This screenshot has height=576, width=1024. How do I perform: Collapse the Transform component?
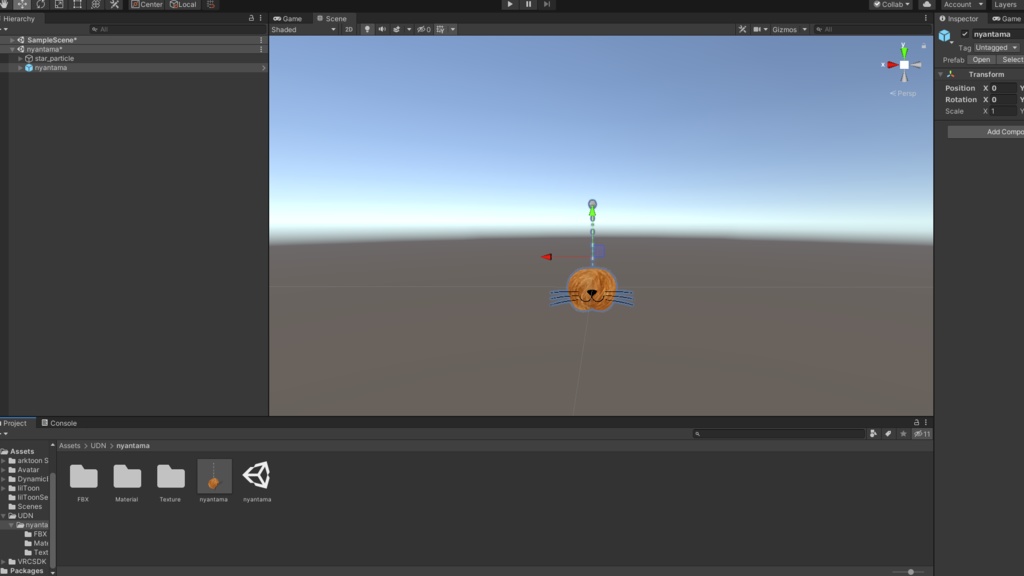click(x=941, y=74)
